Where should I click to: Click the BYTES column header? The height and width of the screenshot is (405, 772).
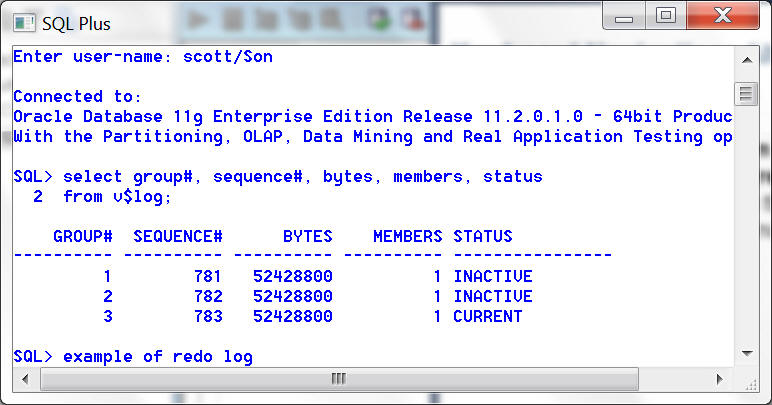308,237
